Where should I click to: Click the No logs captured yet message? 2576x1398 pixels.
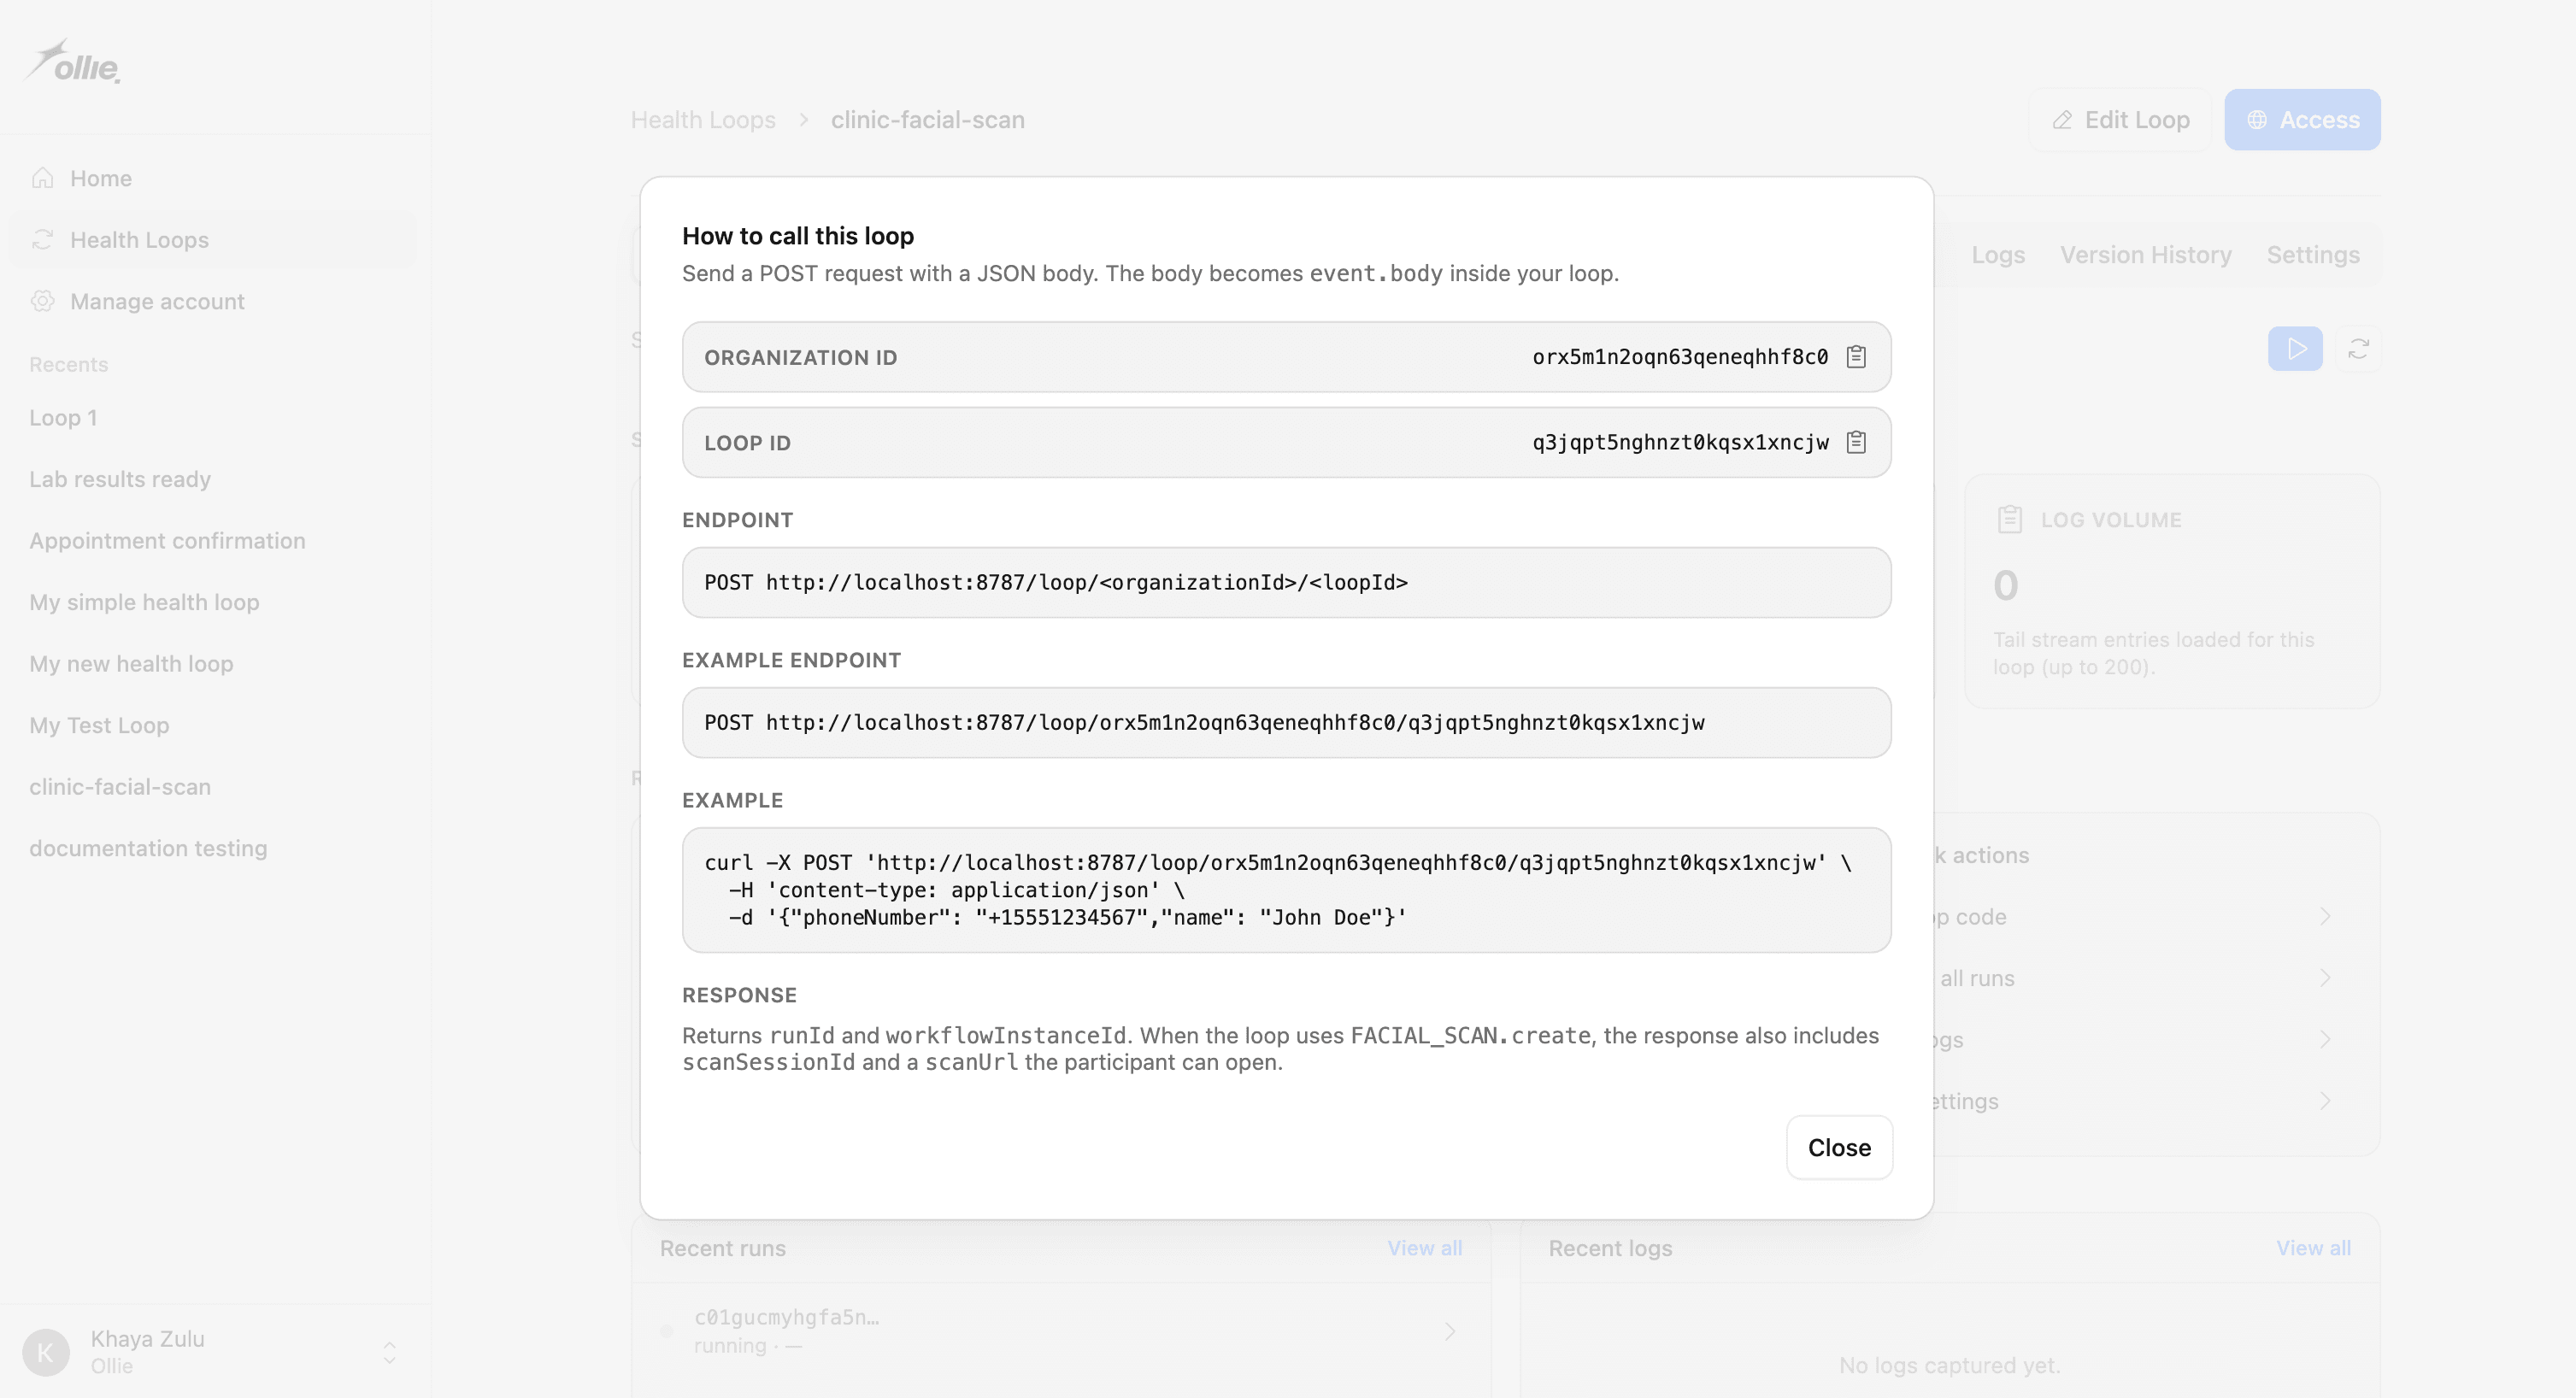[1949, 1365]
